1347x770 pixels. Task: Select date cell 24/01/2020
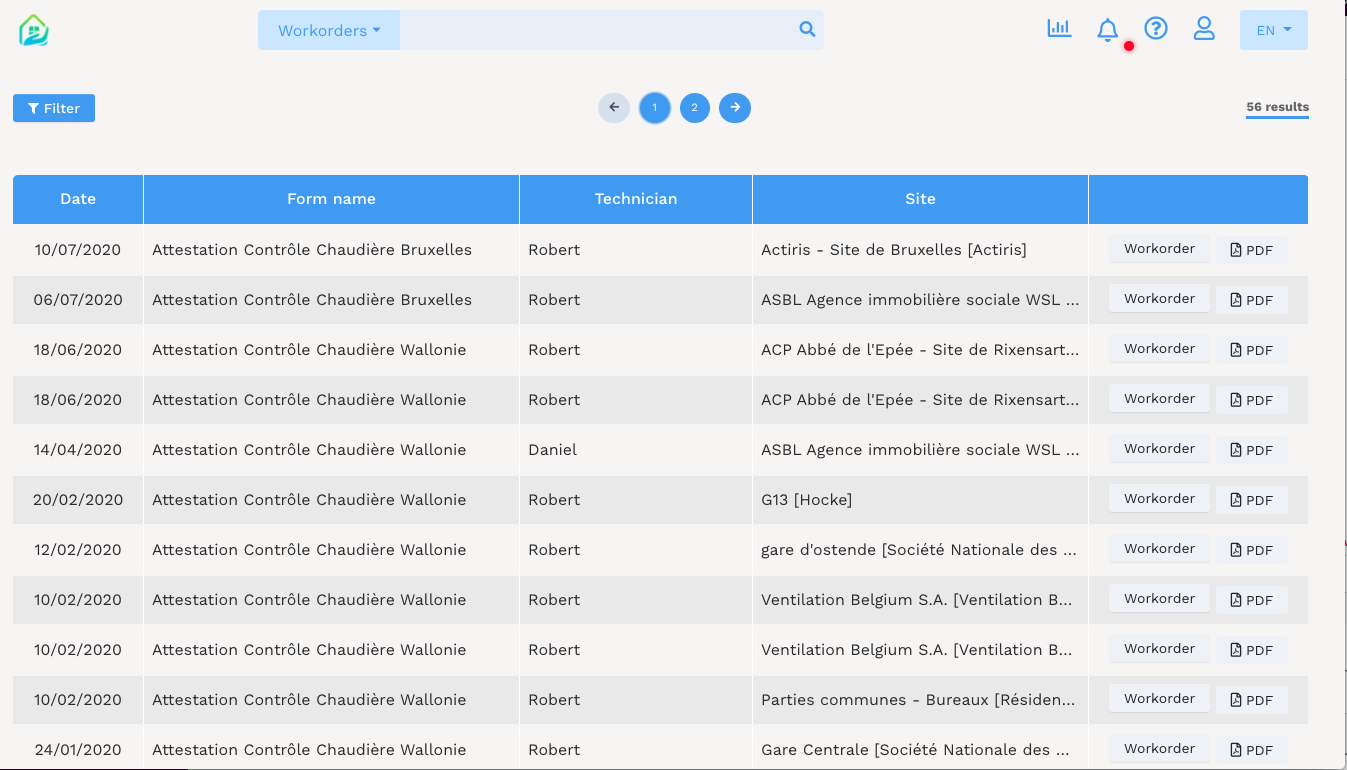coord(78,750)
